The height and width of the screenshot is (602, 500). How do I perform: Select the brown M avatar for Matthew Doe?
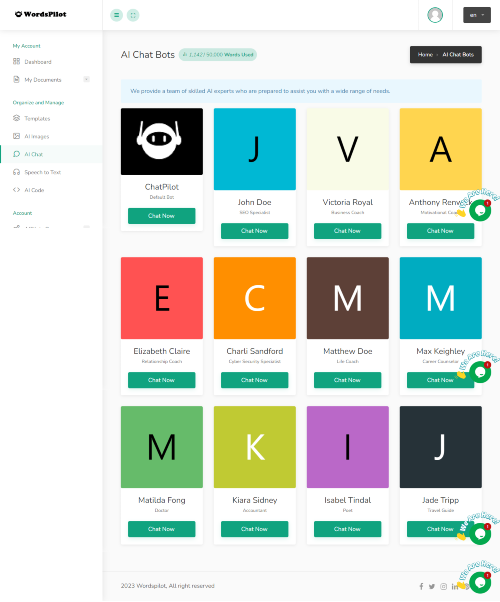click(x=348, y=298)
